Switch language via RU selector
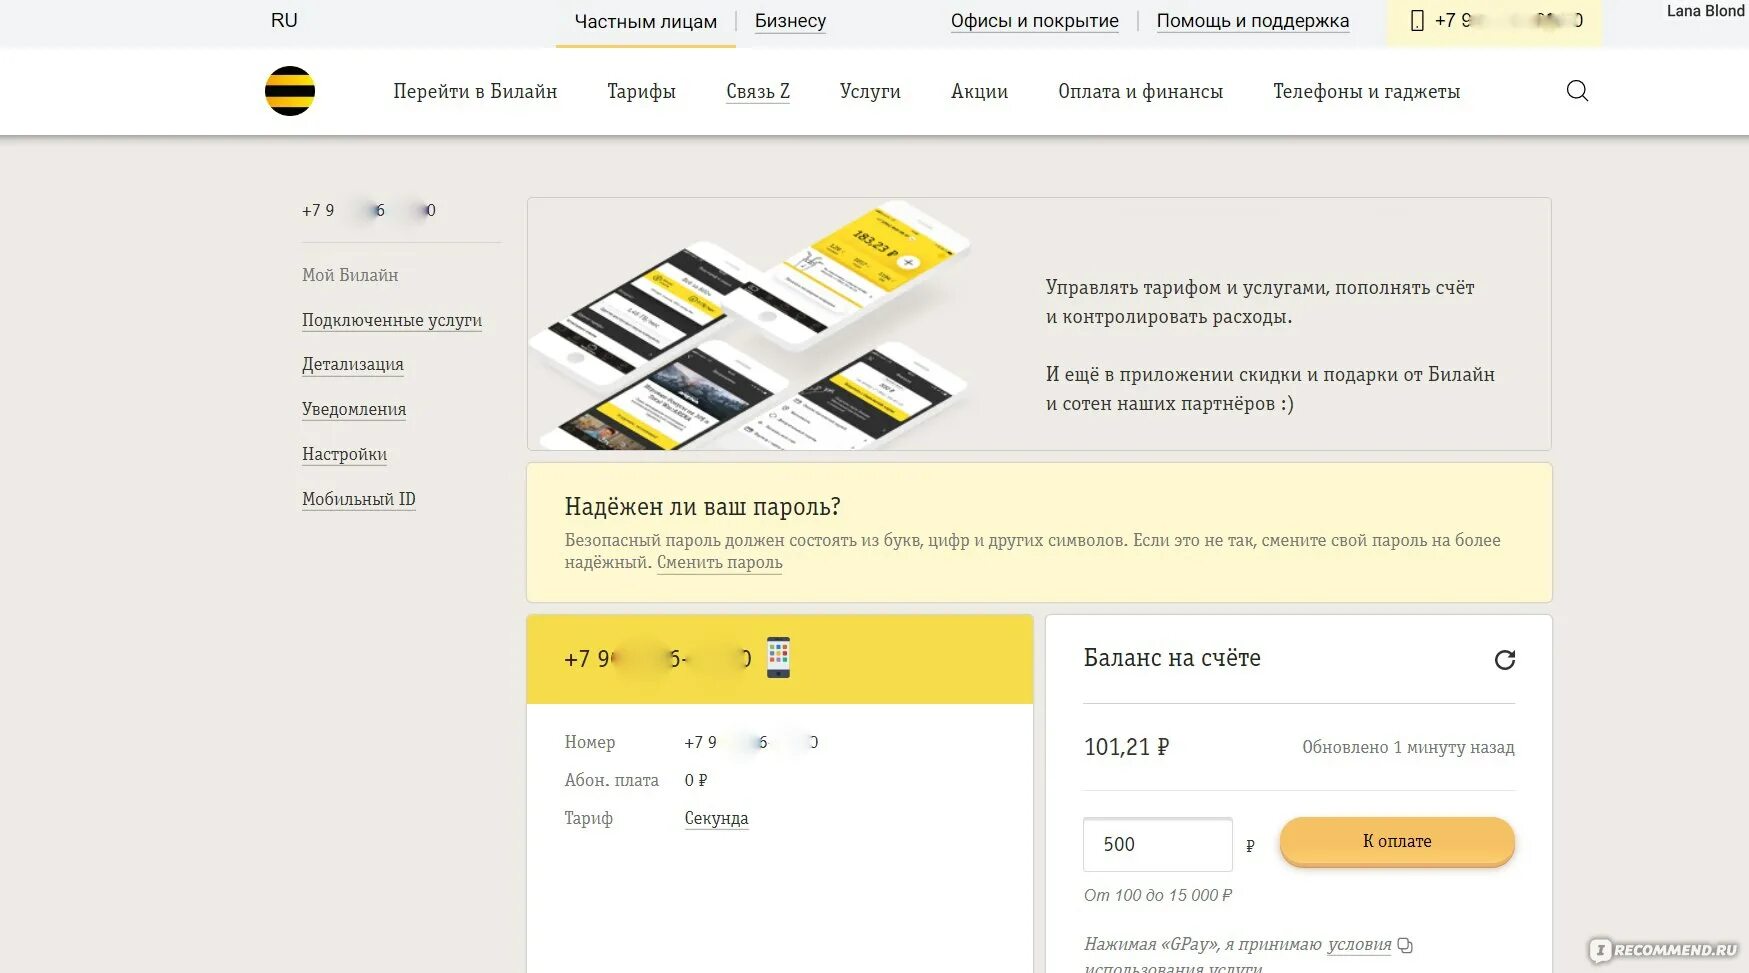The height and width of the screenshot is (973, 1749). [284, 21]
